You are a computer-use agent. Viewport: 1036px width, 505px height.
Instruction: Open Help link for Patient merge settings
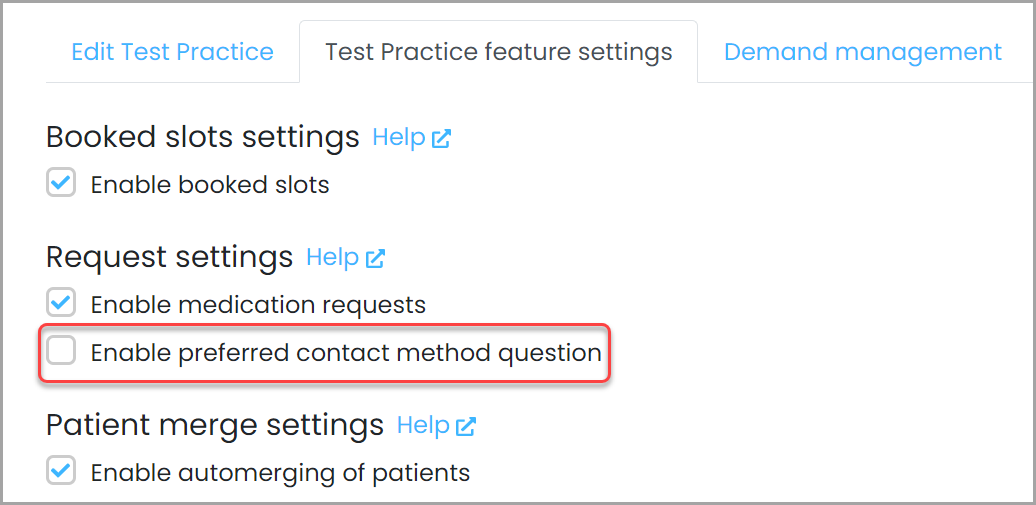click(x=424, y=426)
